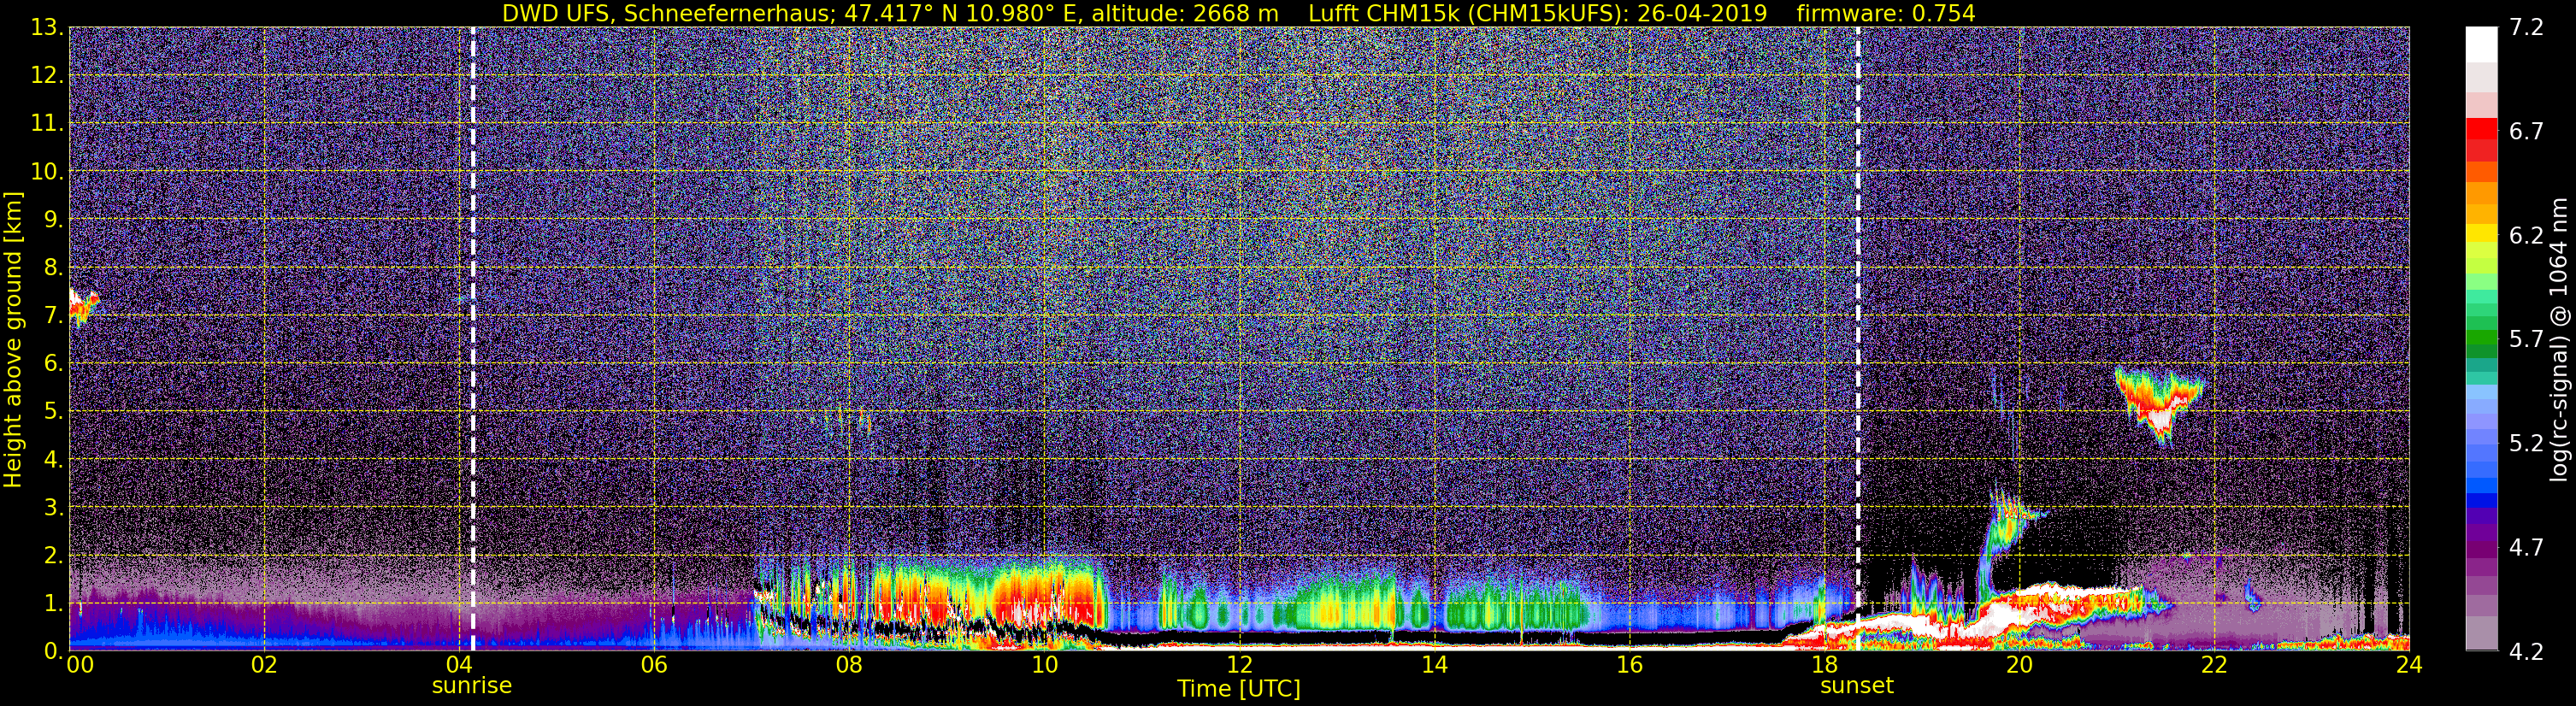The width and height of the screenshot is (2576, 706).
Task: Click the y-axis tick label 7
Action: coord(54,315)
